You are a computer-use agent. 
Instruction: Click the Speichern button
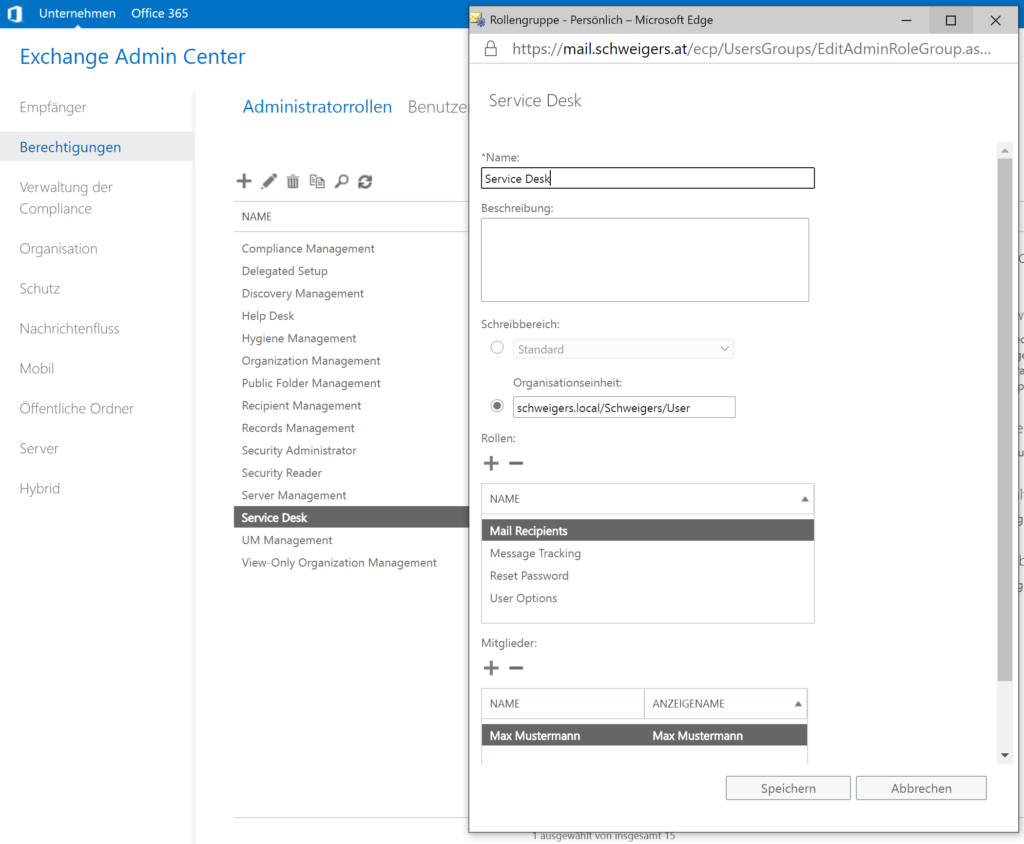788,788
